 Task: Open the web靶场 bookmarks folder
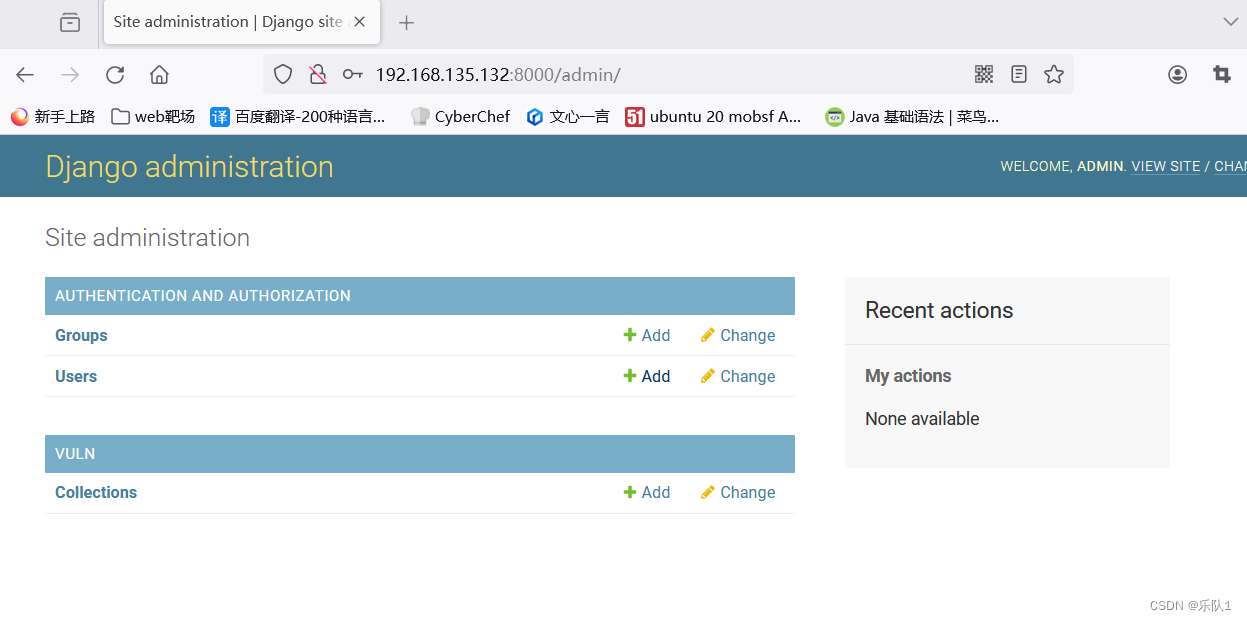pos(153,116)
